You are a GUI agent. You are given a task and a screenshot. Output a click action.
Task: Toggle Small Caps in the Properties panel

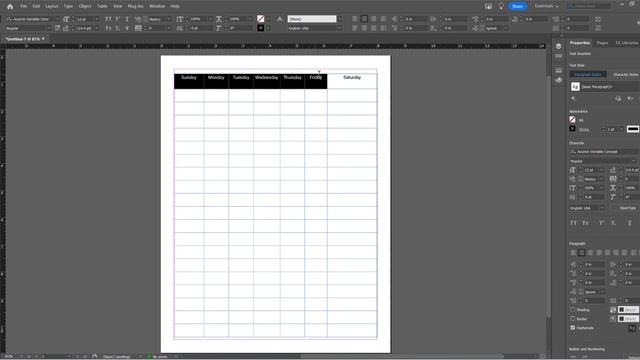pyautogui.click(x=585, y=223)
